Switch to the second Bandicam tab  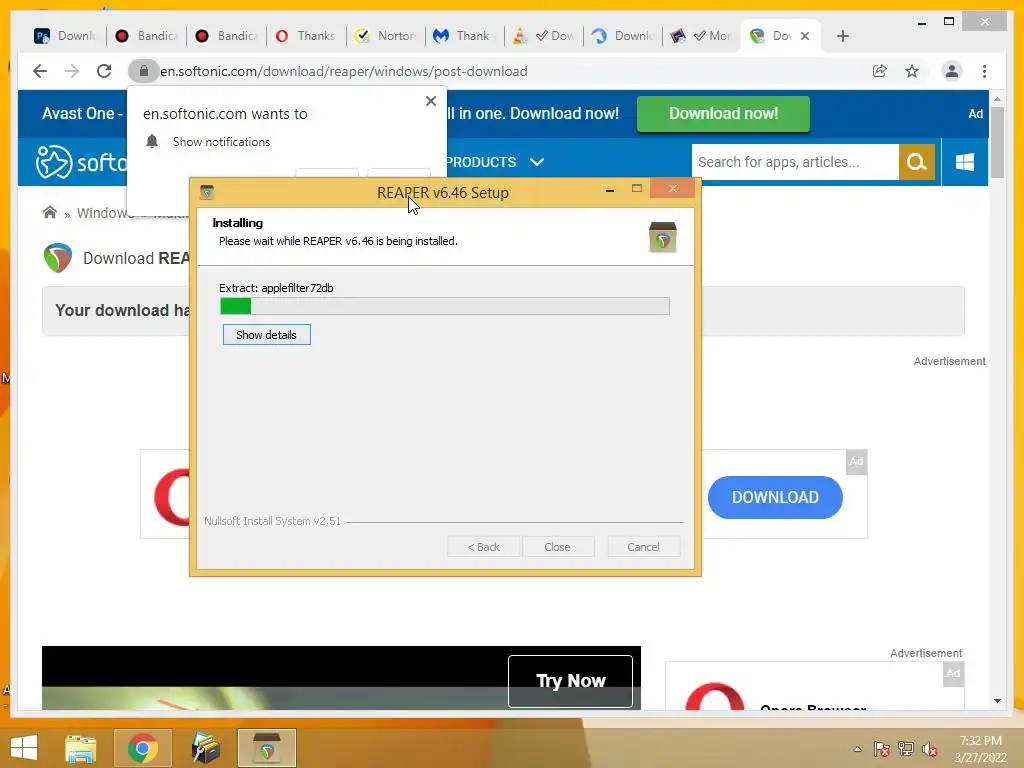[x=227, y=36]
